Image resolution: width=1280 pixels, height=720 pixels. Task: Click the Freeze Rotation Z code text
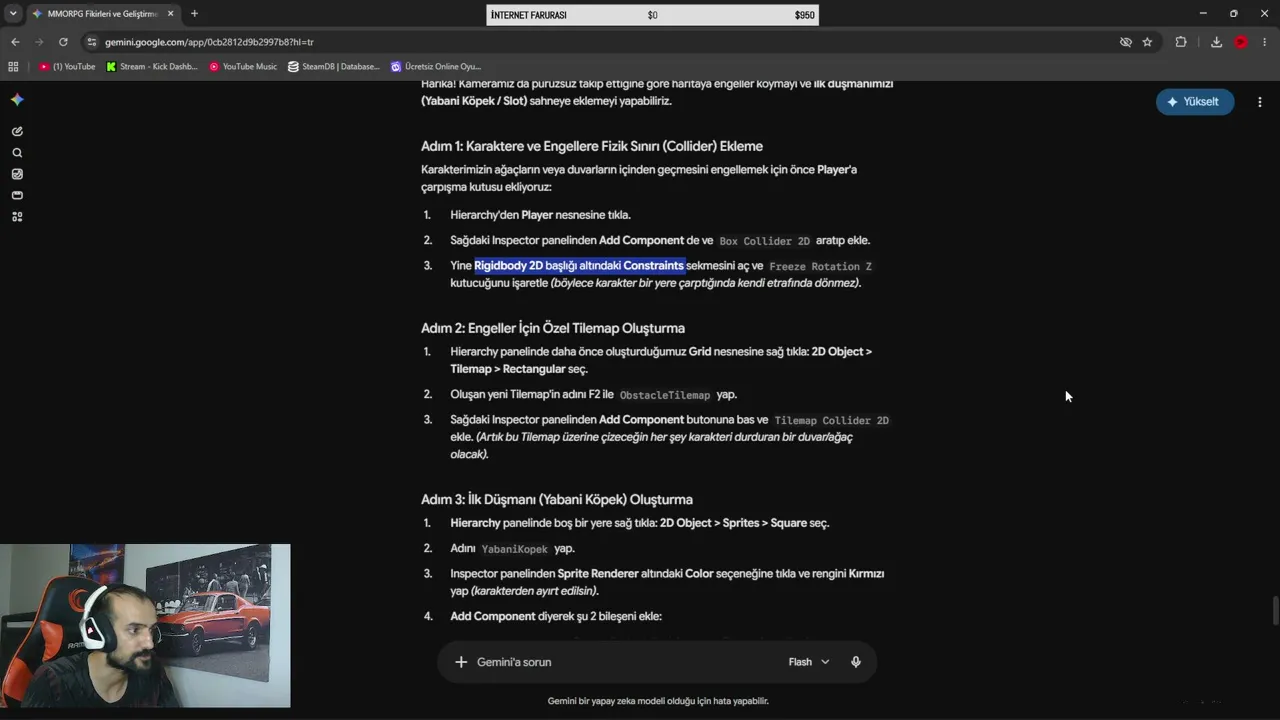point(820,266)
